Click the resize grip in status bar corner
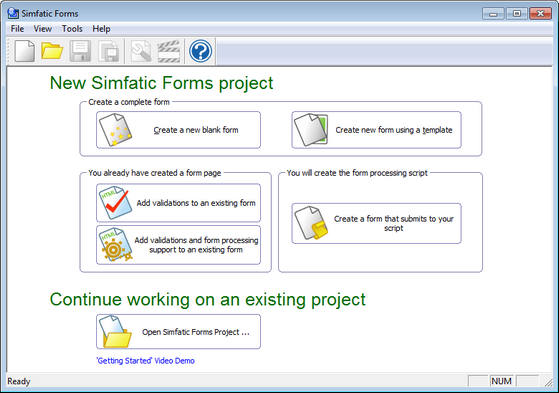Screen dimensions: 559x393 [x=548, y=382]
